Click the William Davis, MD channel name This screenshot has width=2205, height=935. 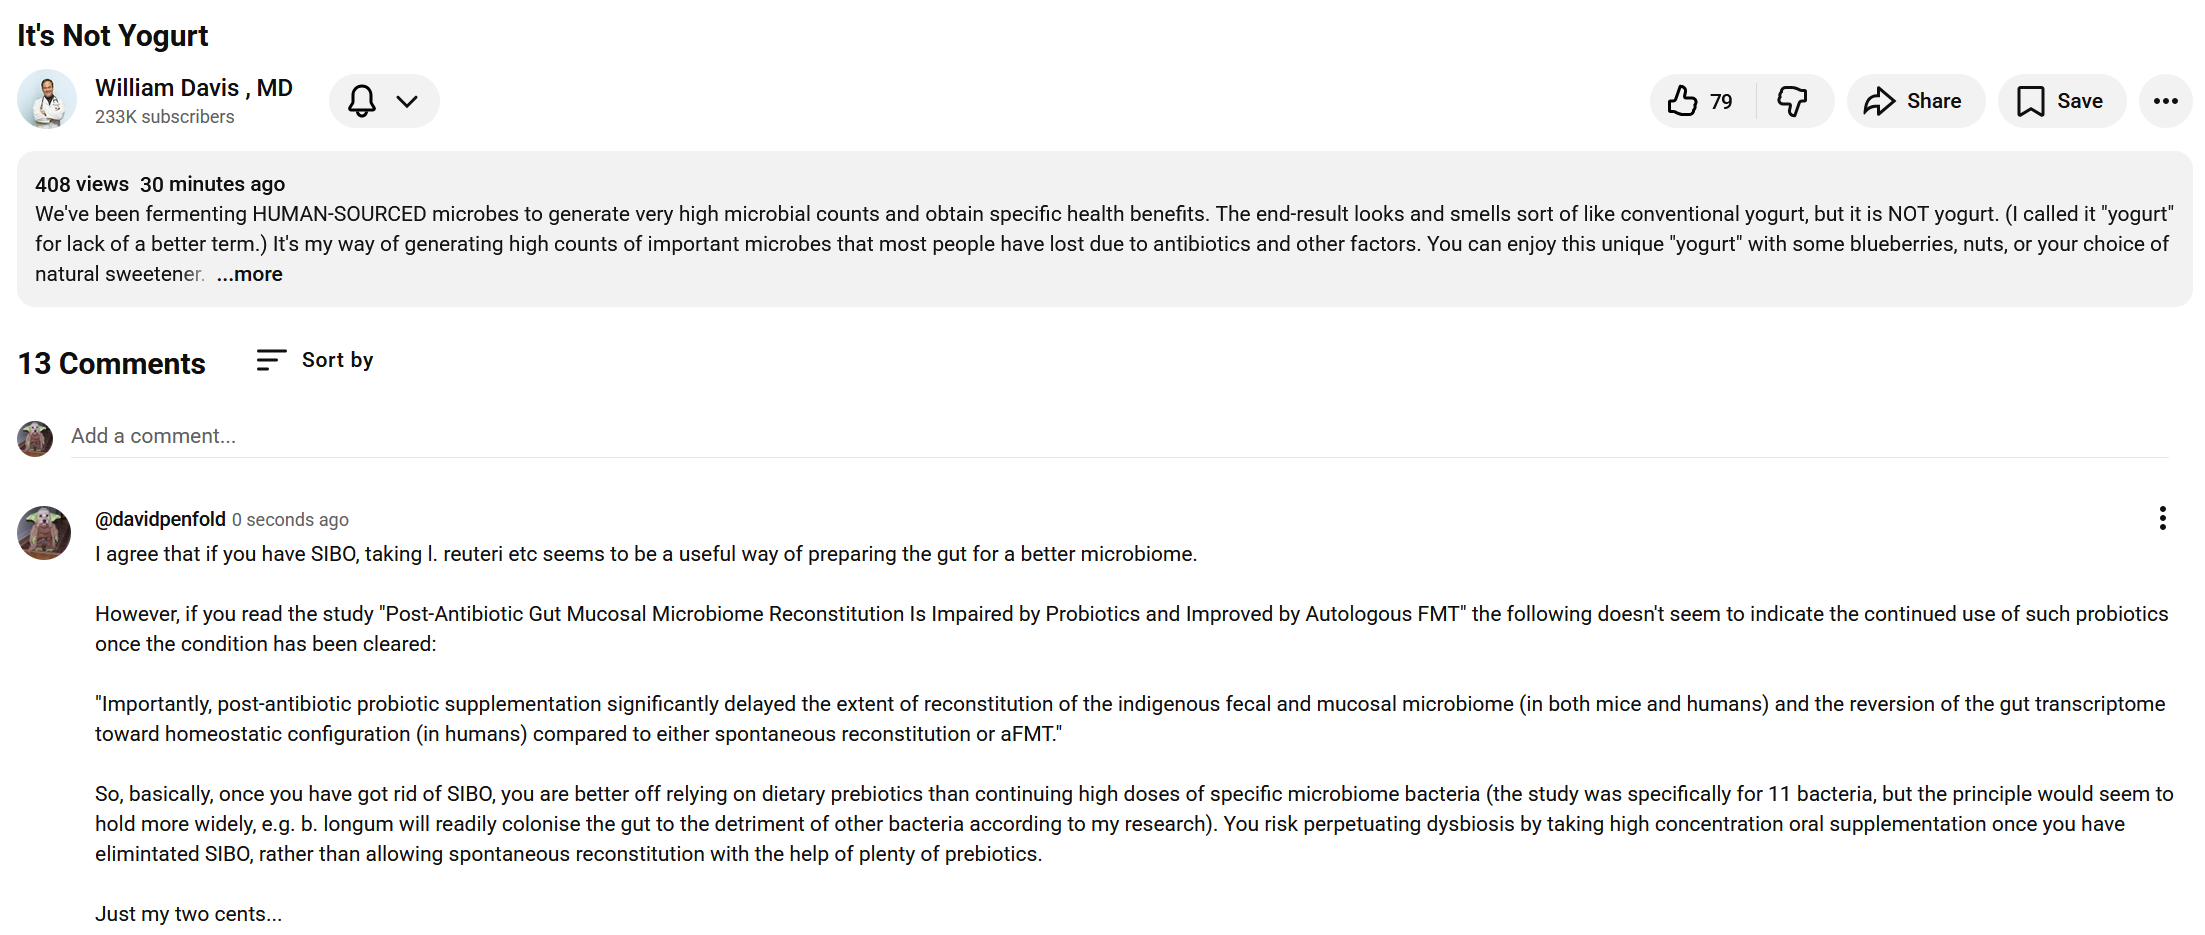pyautogui.click(x=194, y=88)
